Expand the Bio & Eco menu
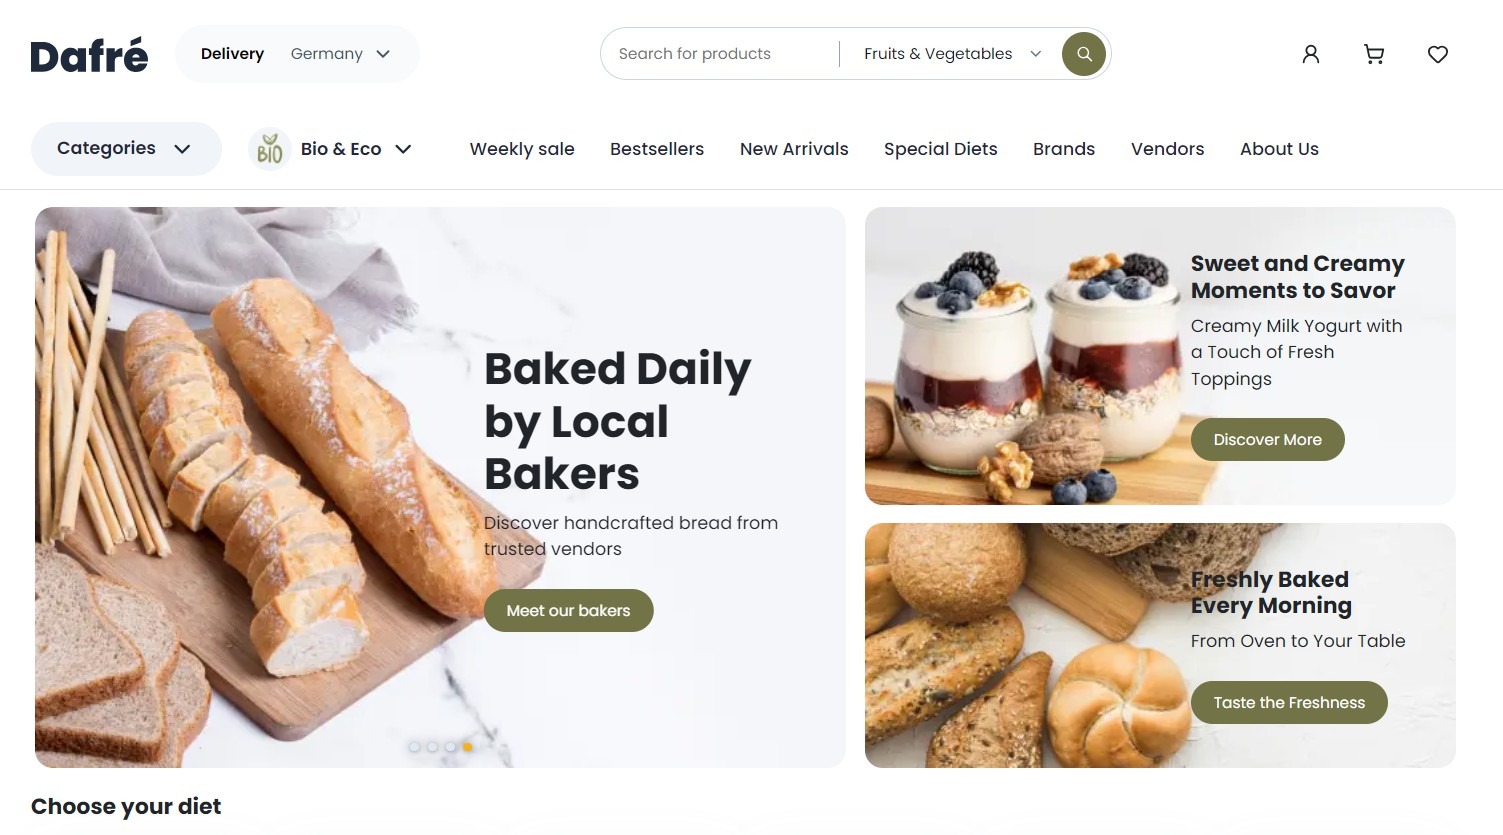The height and width of the screenshot is (835, 1503). tap(330, 149)
